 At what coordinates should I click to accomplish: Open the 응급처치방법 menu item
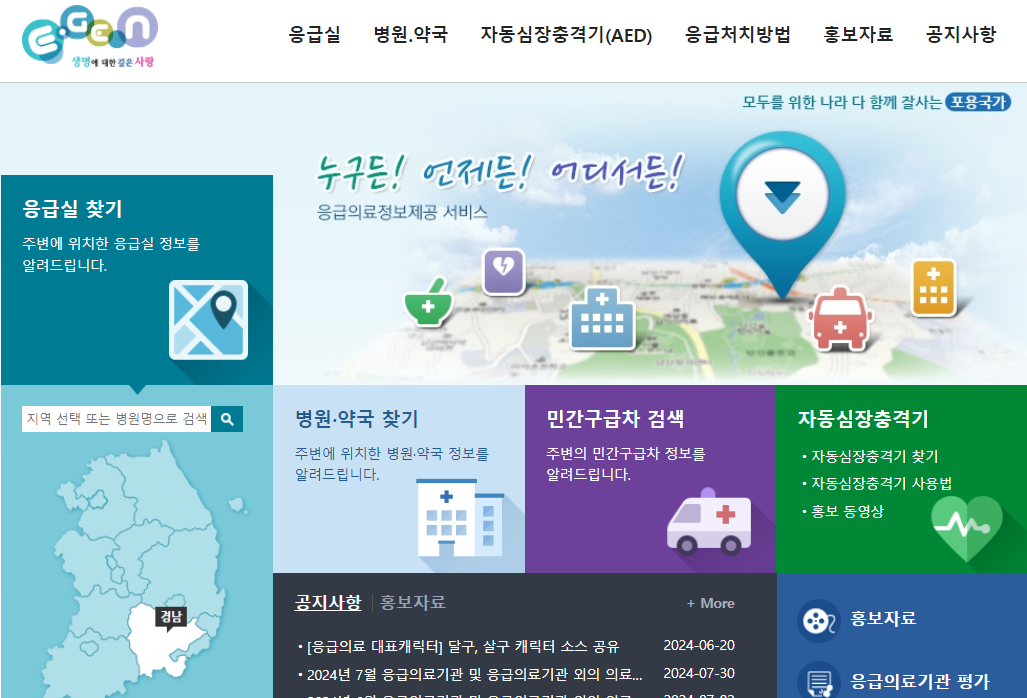click(737, 34)
